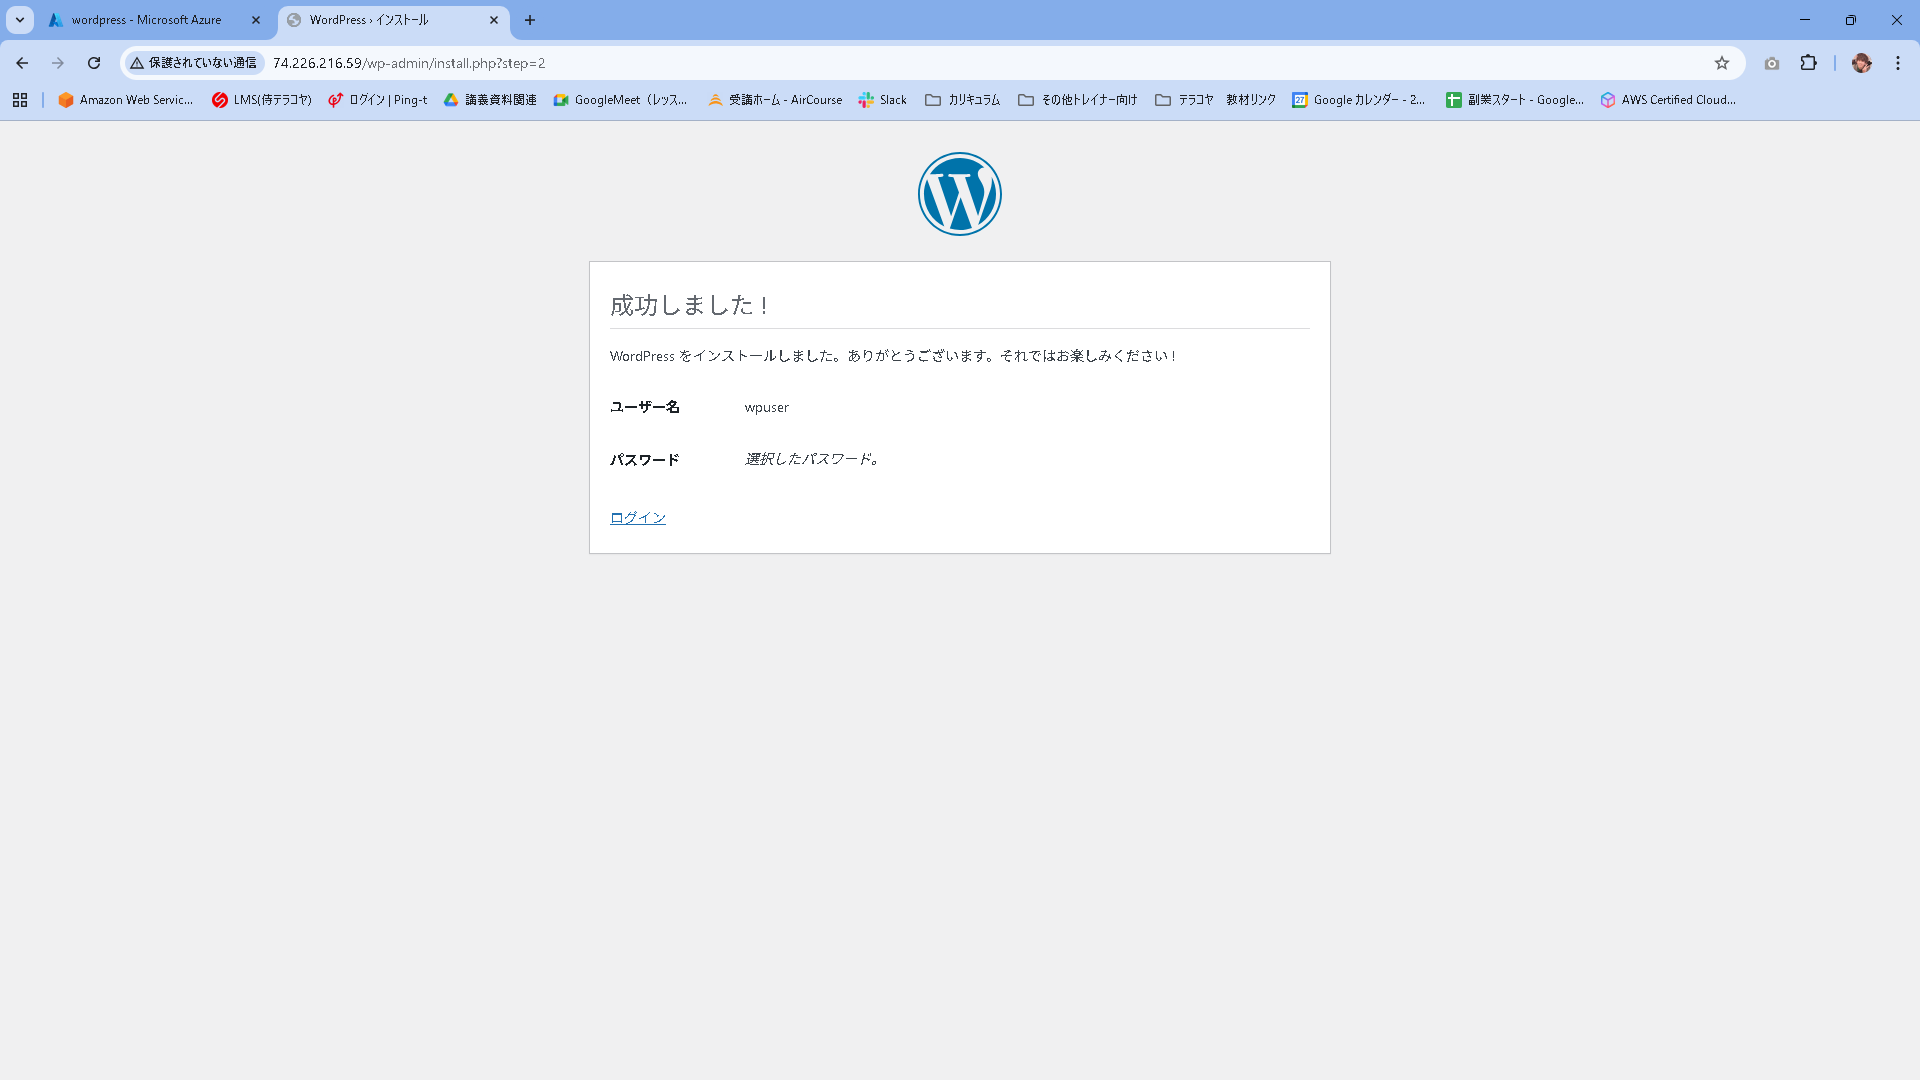Click the not secure 保護されていない通信 badge
Viewport: 1920px width, 1080px height.
pyautogui.click(x=194, y=63)
